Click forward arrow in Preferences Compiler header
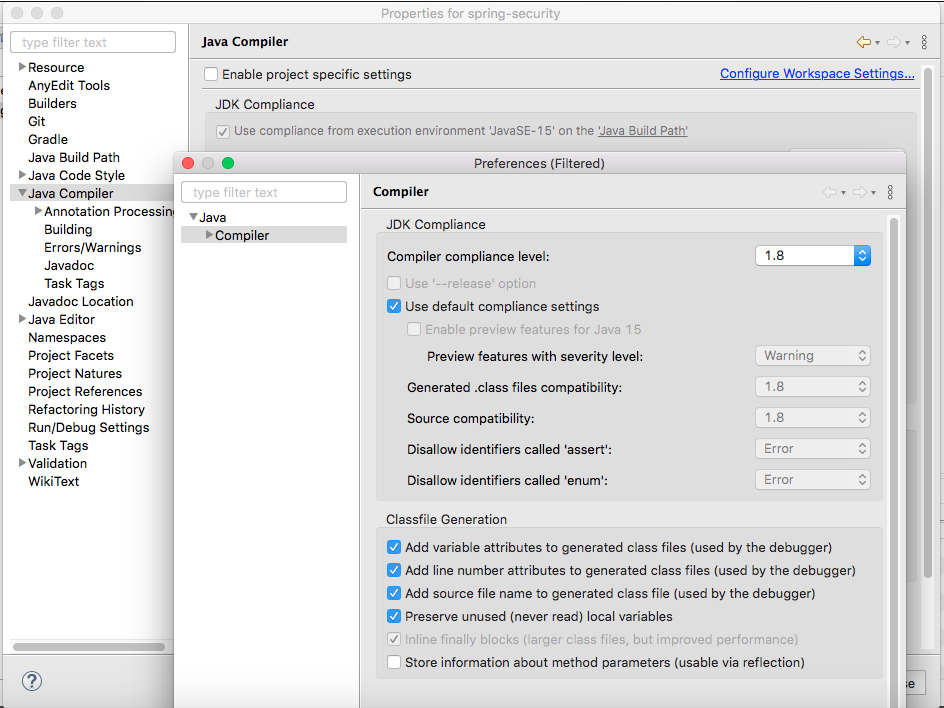Screen dimensions: 944x708 click(859, 192)
